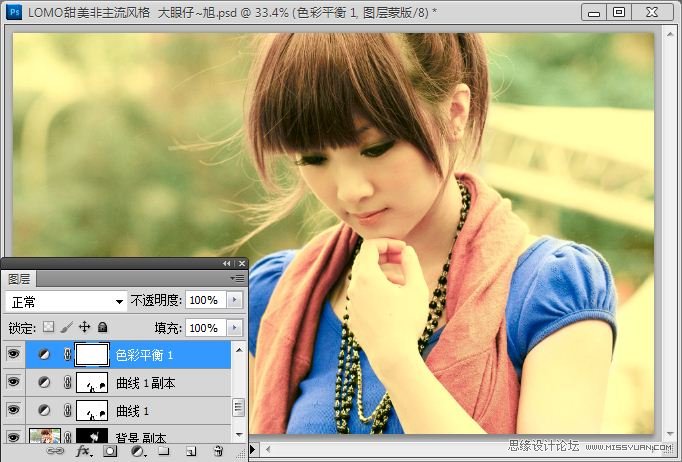
Task: Click the 填充 value field
Action: click(x=205, y=328)
